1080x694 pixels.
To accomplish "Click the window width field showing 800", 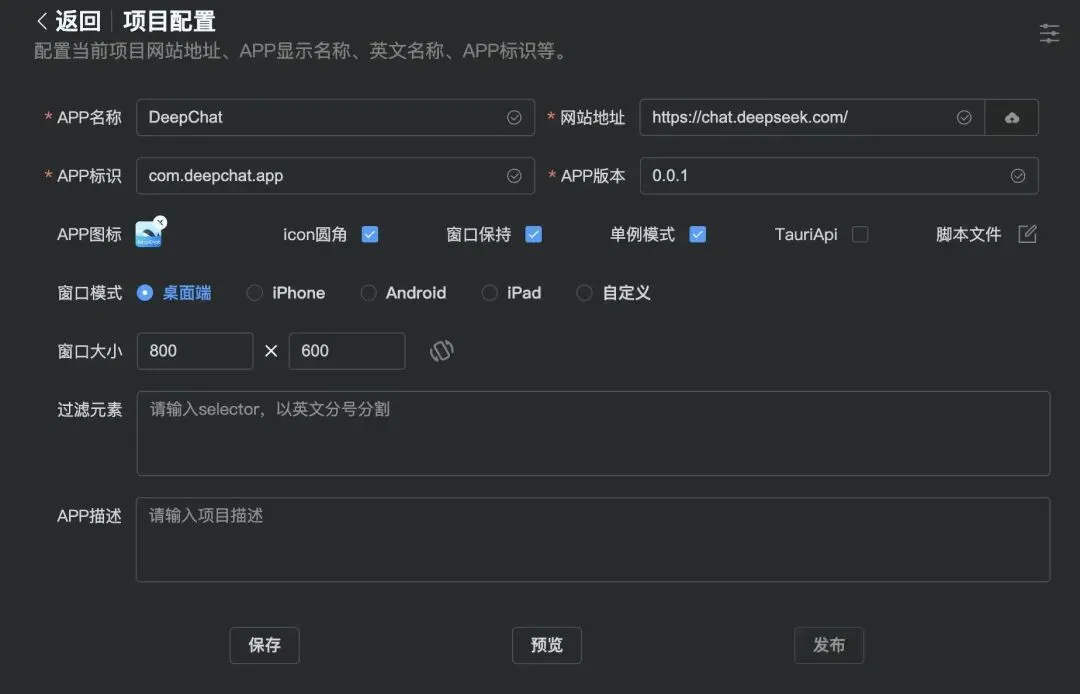I will tap(195, 351).
